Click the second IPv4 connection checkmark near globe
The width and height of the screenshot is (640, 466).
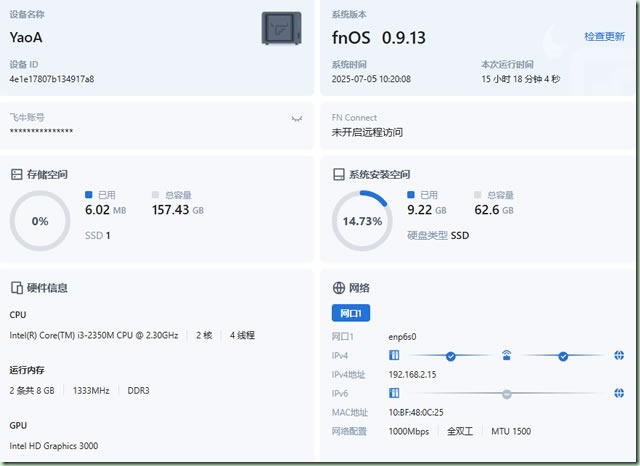(562, 356)
